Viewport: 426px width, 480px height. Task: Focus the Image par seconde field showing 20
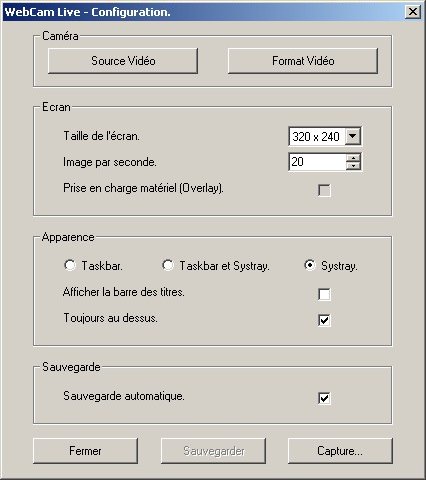pos(317,162)
